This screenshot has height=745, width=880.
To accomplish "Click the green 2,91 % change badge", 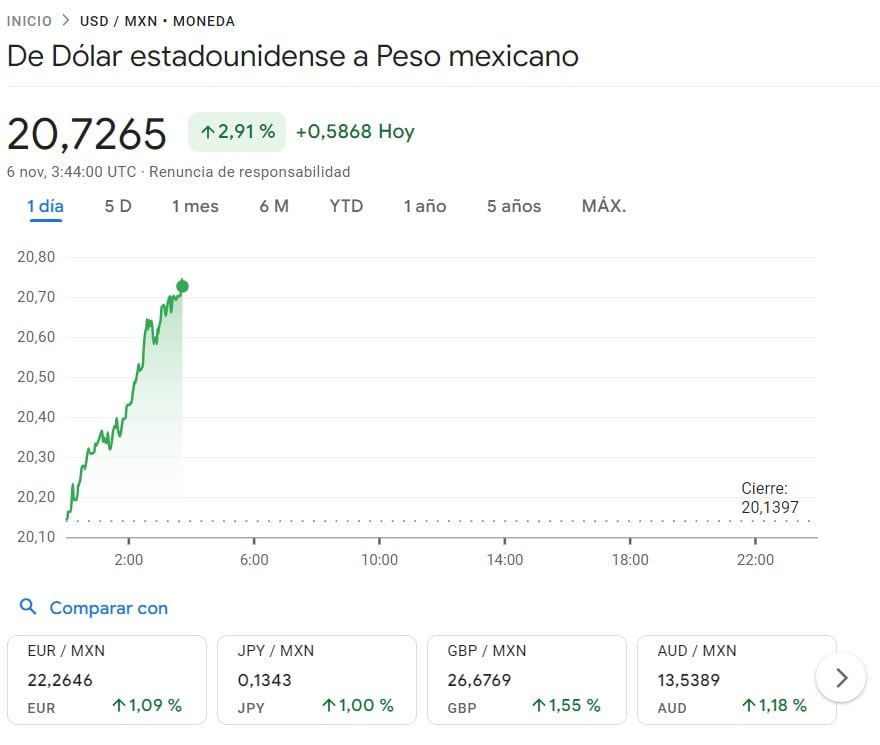I will pos(237,132).
